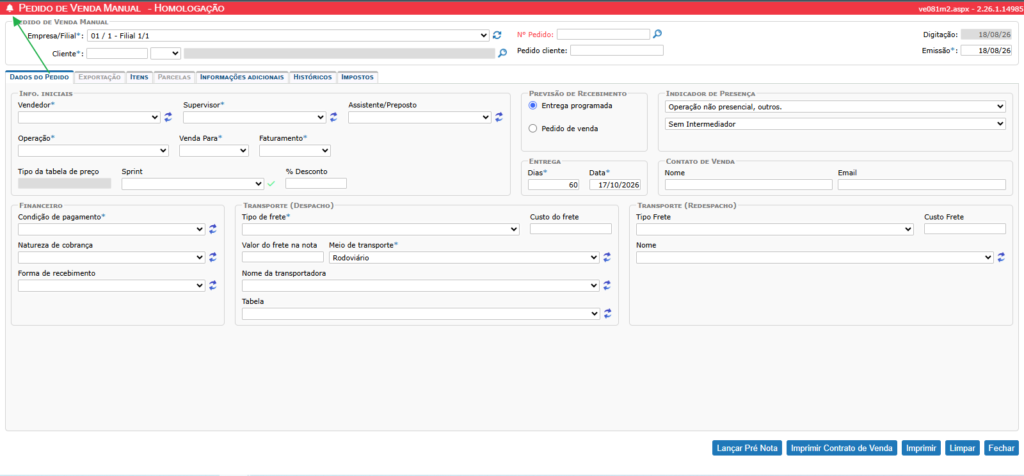Refresh Vendedor list icon
This screenshot has width=1024, height=476.
[x=168, y=117]
